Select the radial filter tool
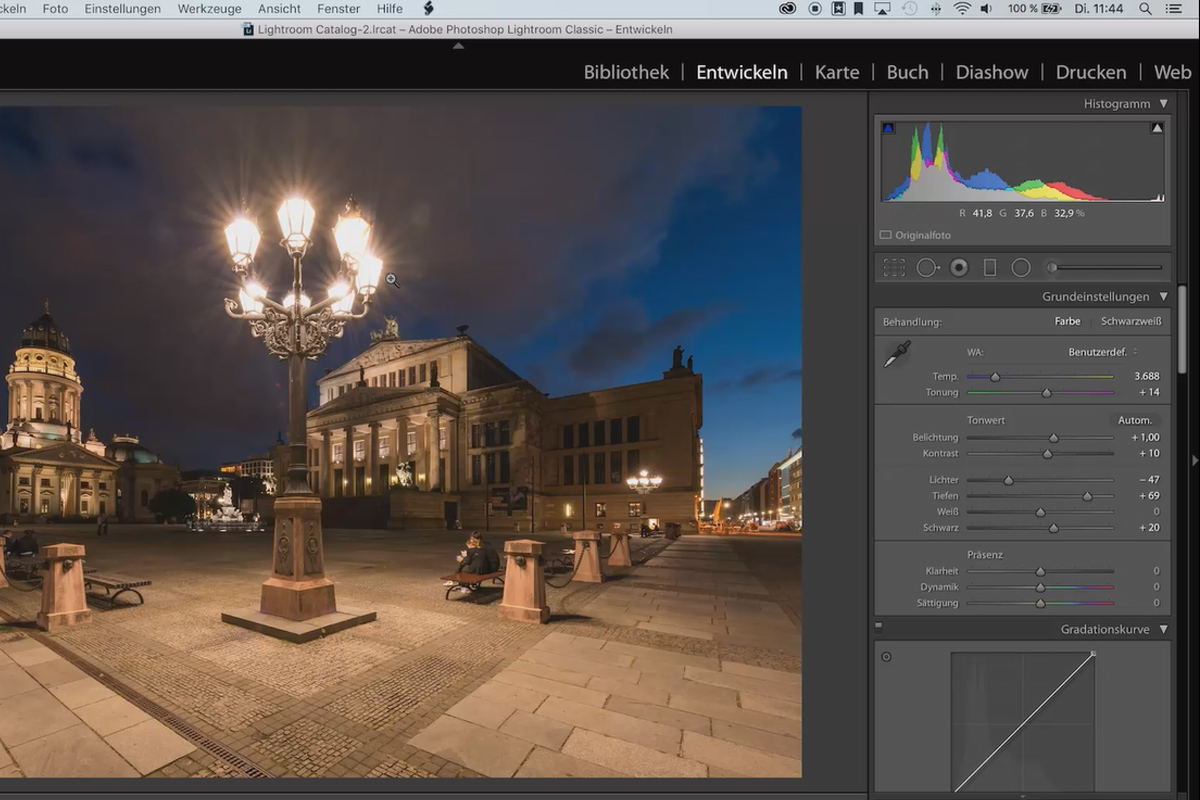This screenshot has width=1200, height=800. [x=1021, y=268]
